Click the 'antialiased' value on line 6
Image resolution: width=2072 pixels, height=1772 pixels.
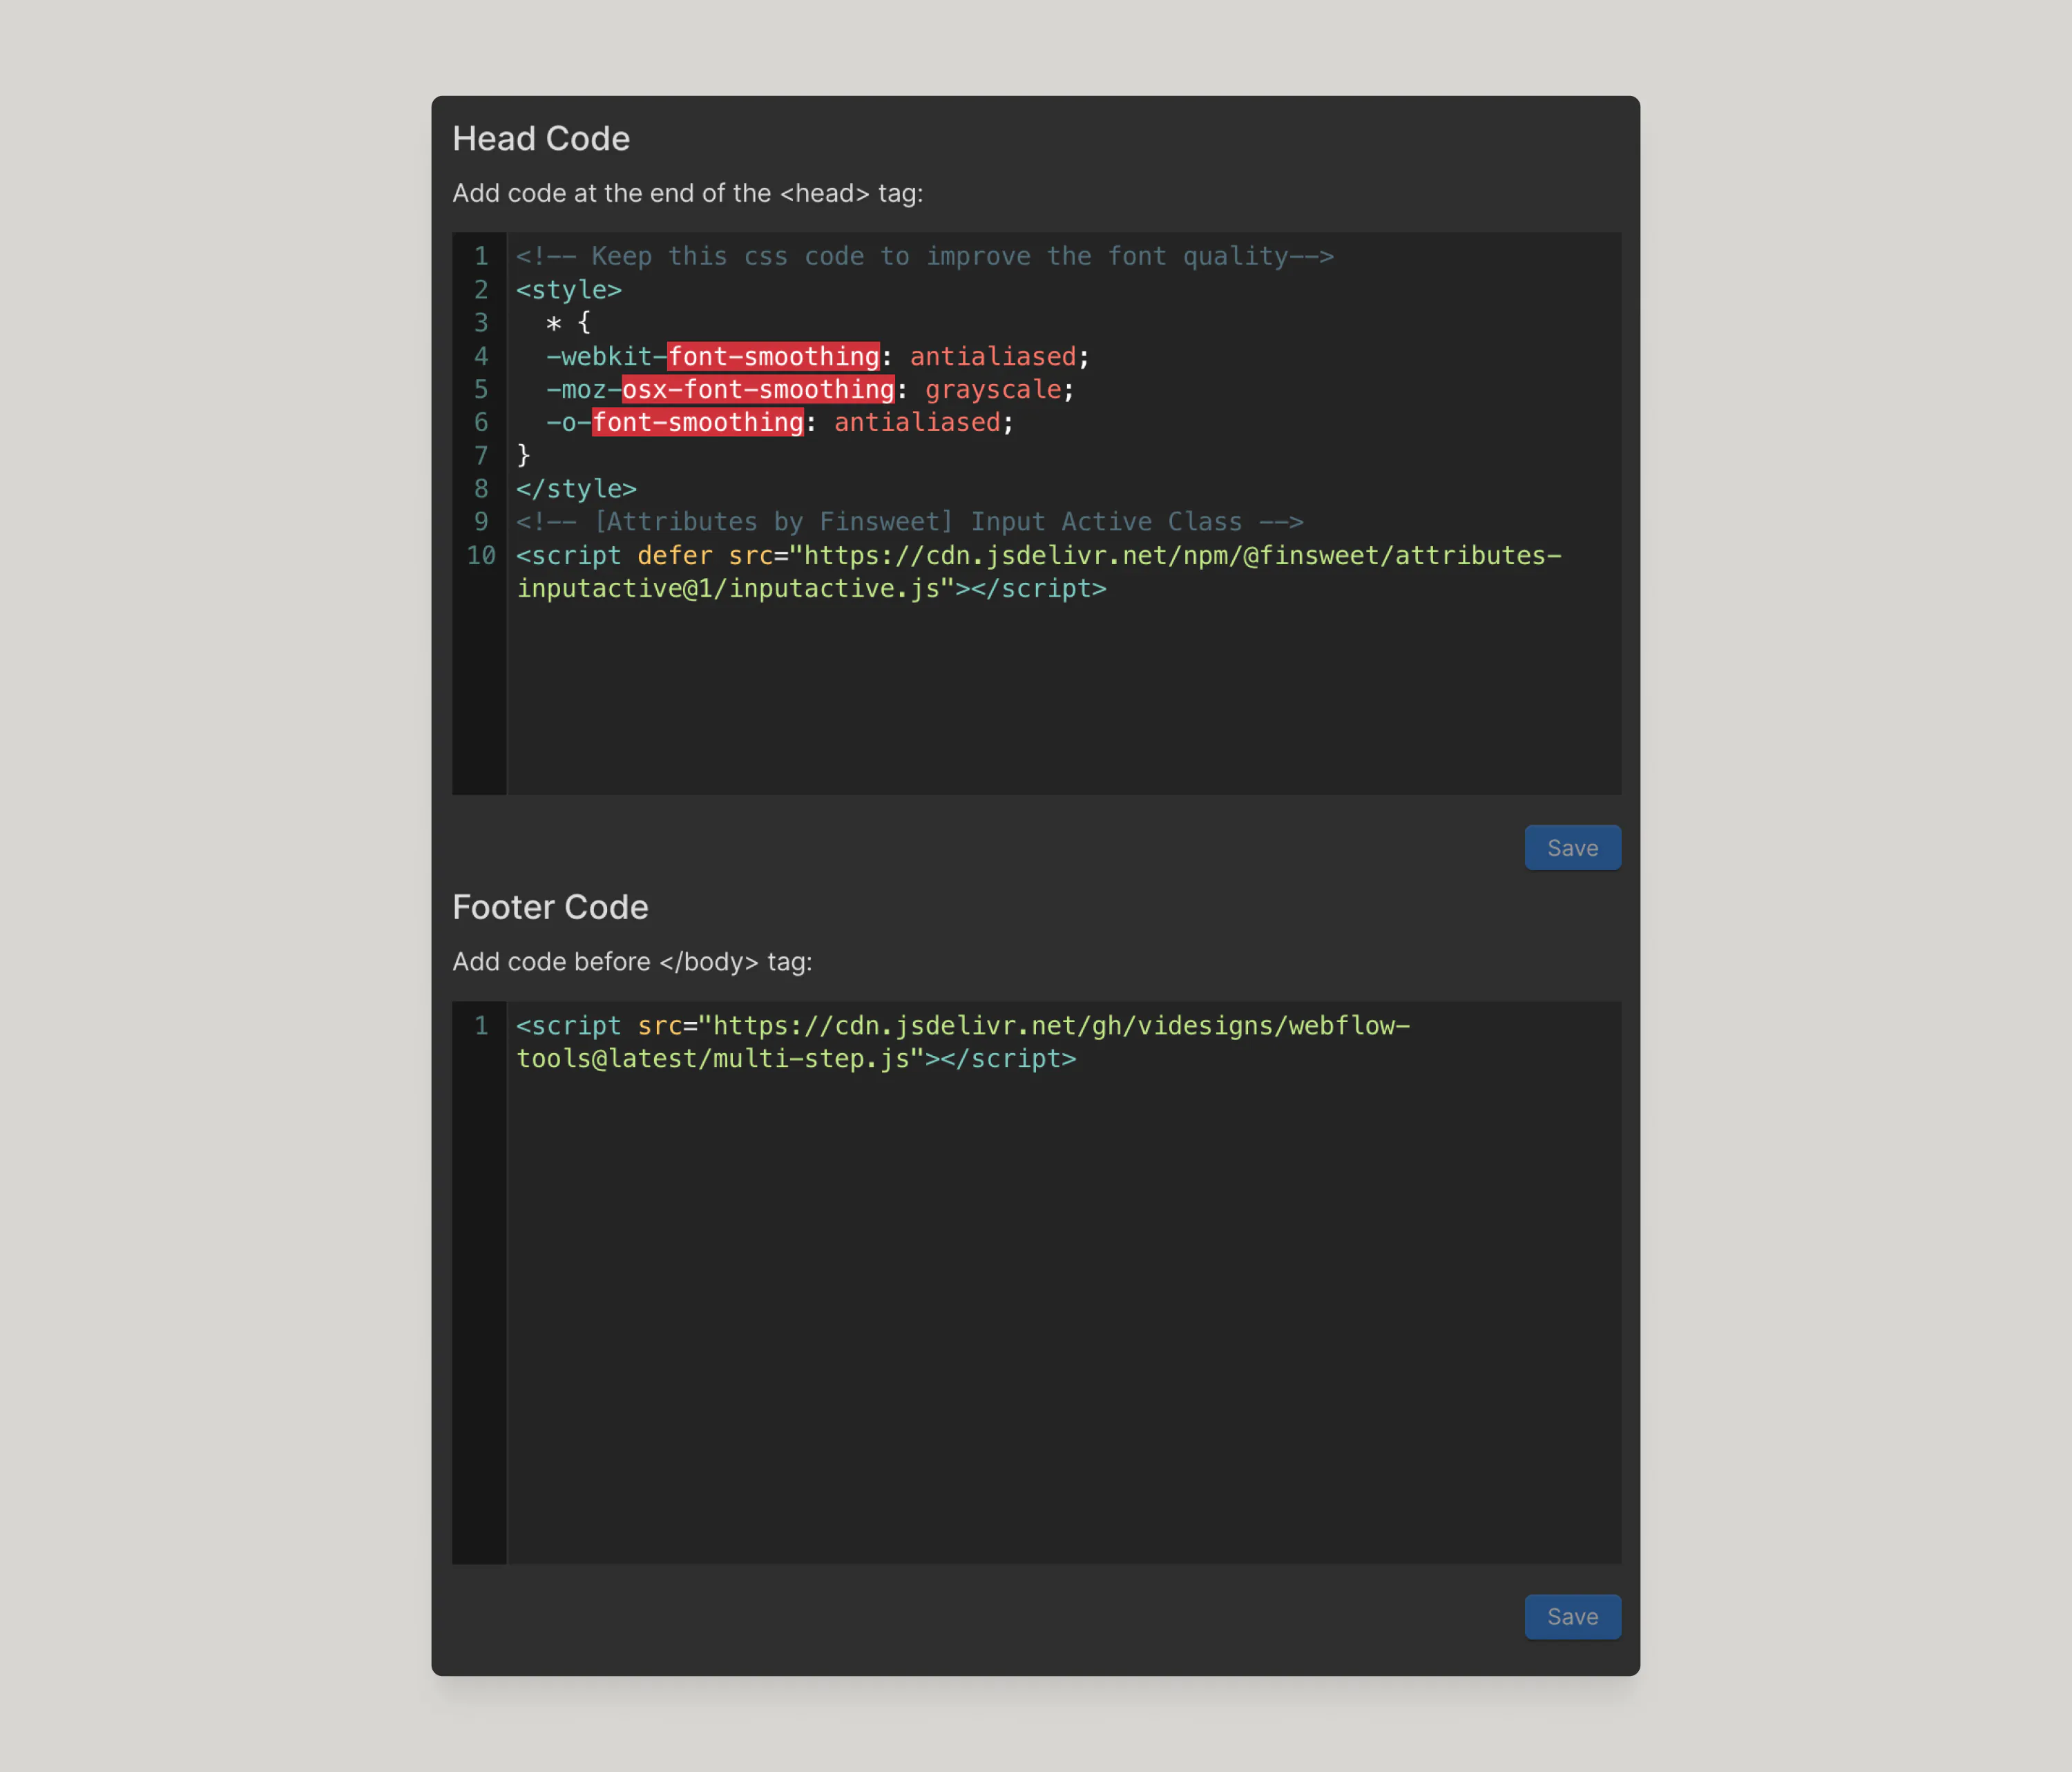(917, 423)
